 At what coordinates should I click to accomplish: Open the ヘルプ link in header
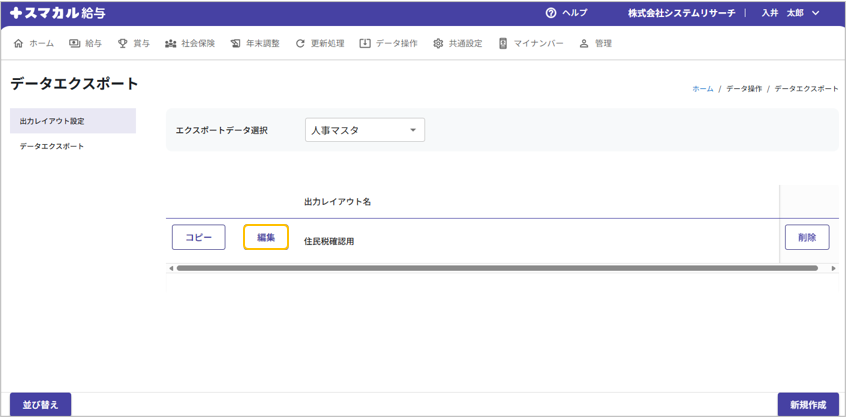pyautogui.click(x=575, y=13)
